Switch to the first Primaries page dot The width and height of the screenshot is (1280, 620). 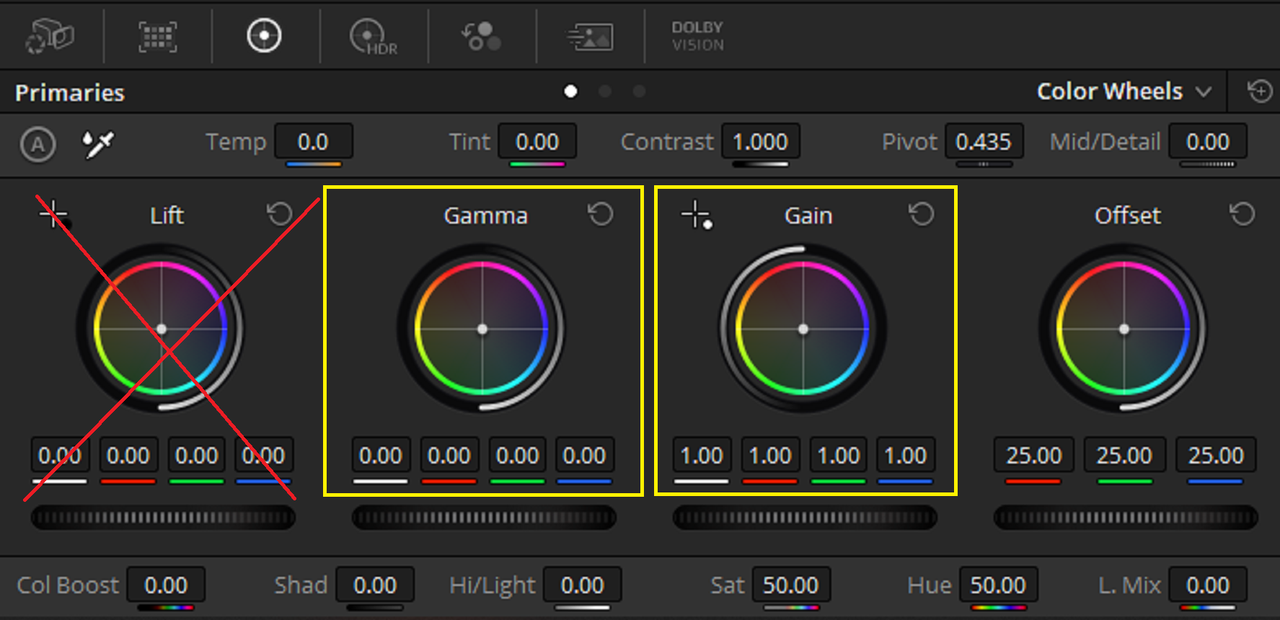[x=571, y=91]
